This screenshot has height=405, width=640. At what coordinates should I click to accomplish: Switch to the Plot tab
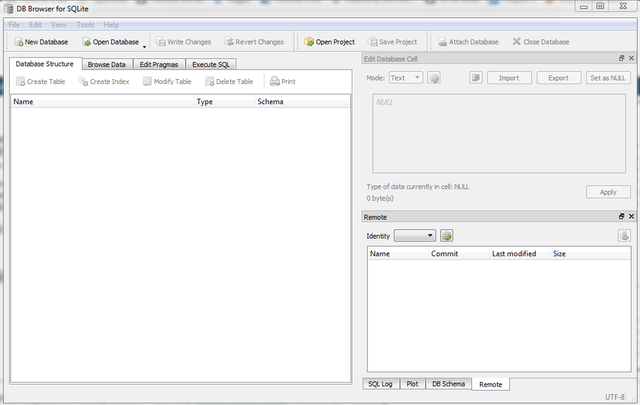[x=412, y=384]
